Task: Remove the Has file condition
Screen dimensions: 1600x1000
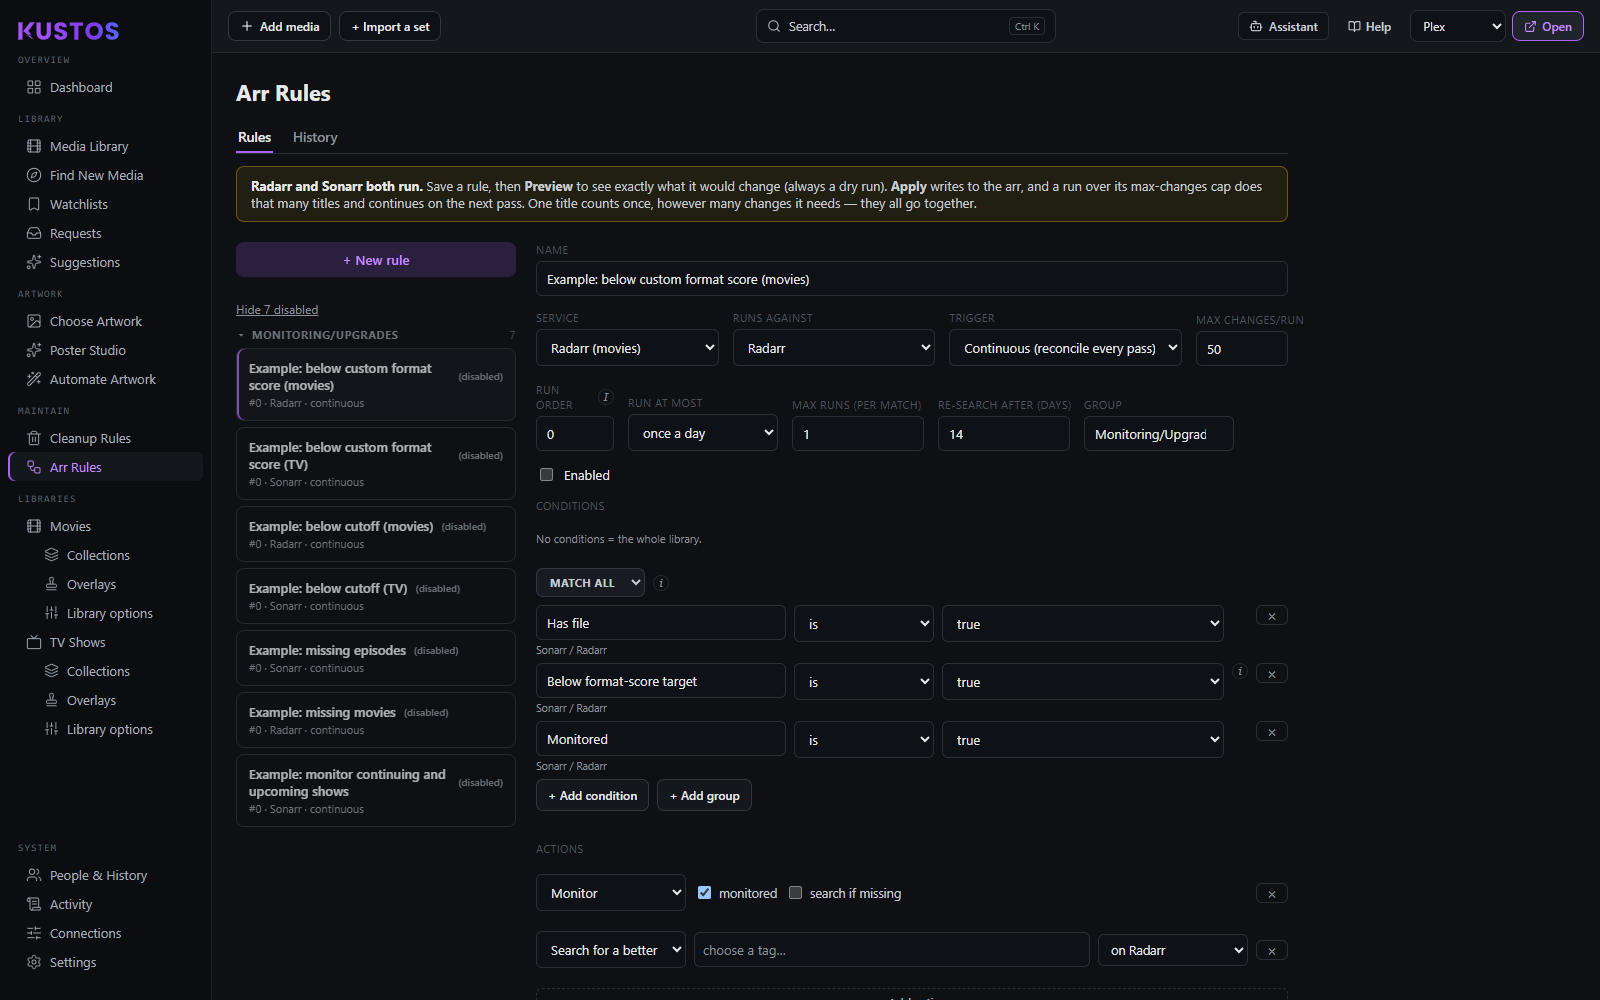Action: (x=1272, y=616)
